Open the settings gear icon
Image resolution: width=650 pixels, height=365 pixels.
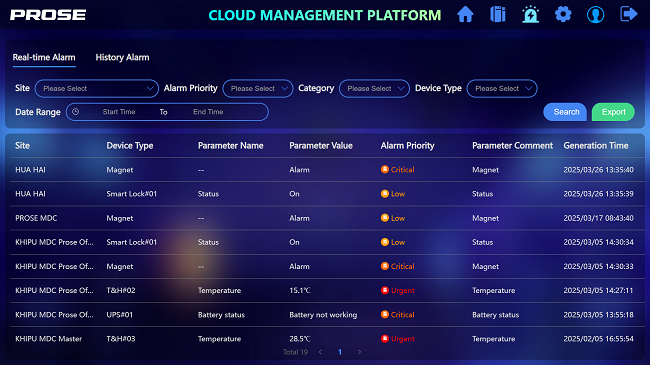coord(563,15)
